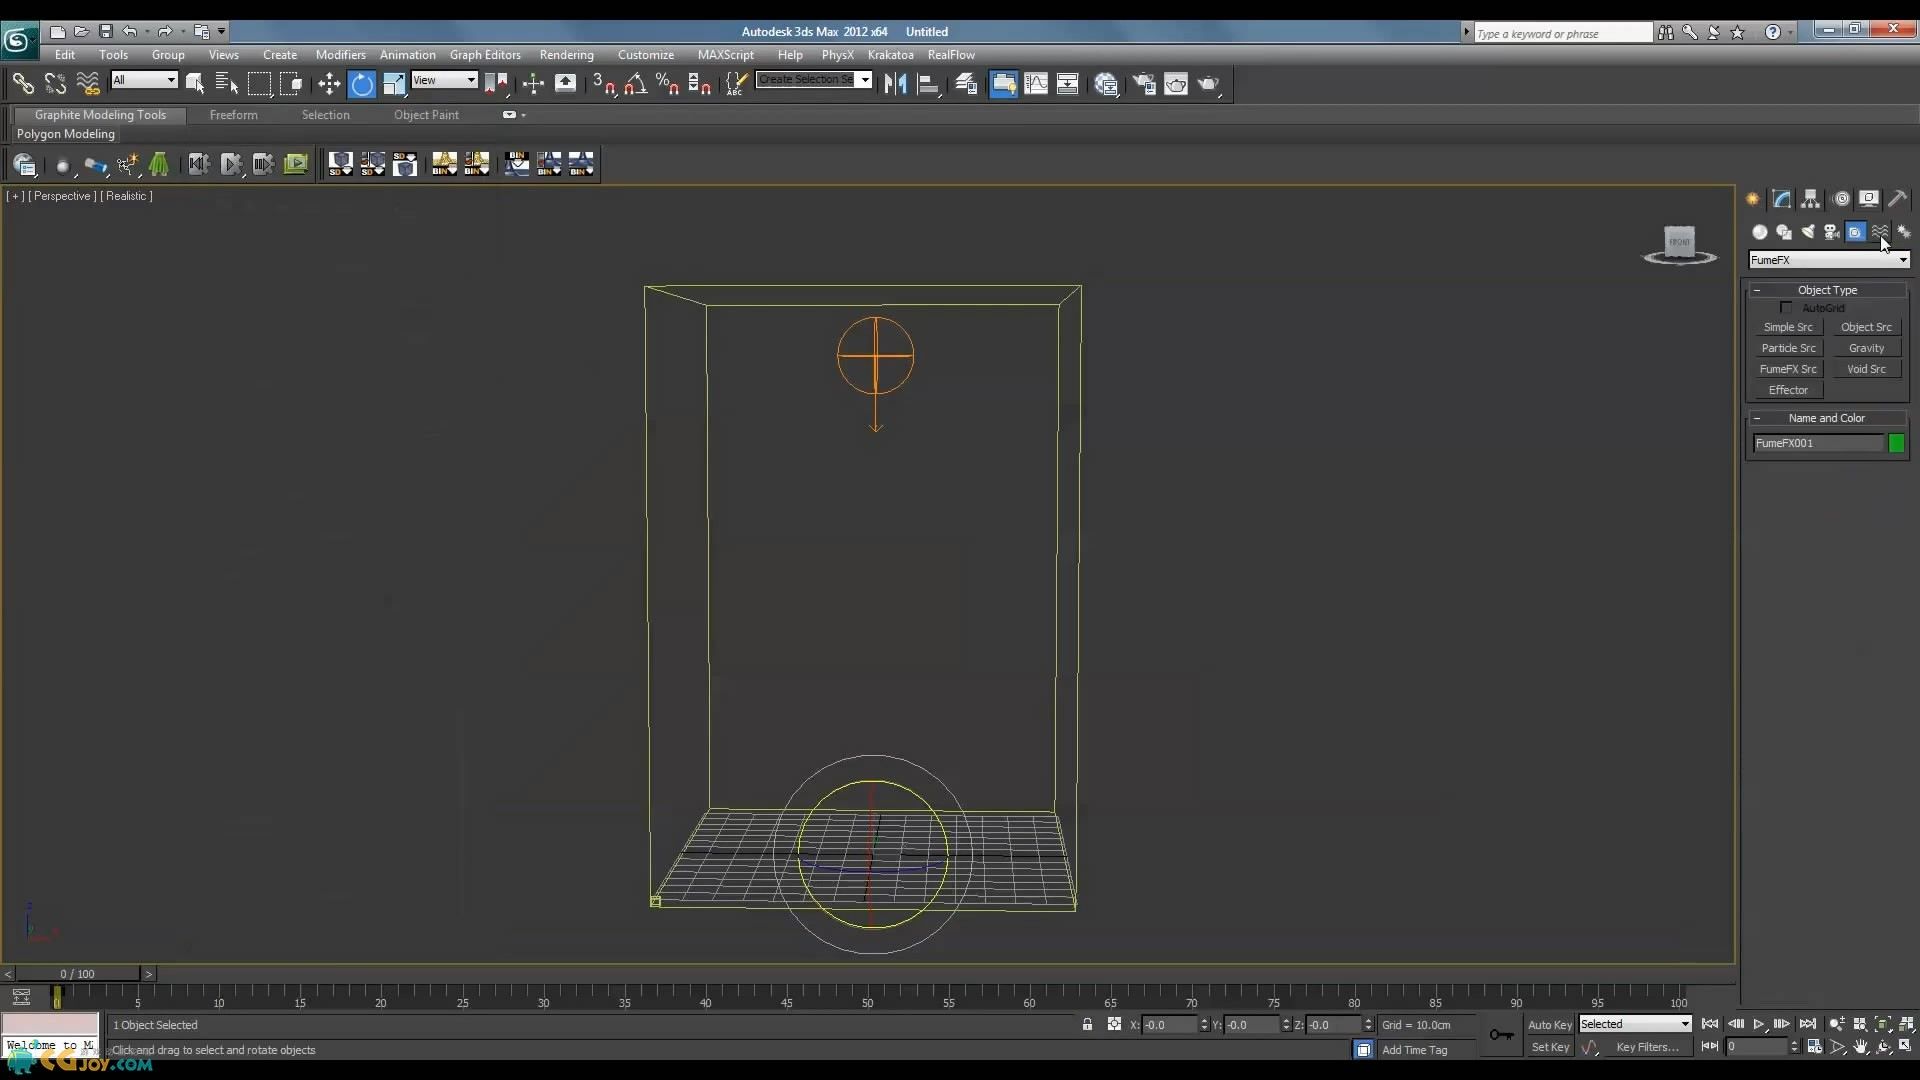Toggle AutoGrid checkbox on

pyautogui.click(x=1787, y=307)
